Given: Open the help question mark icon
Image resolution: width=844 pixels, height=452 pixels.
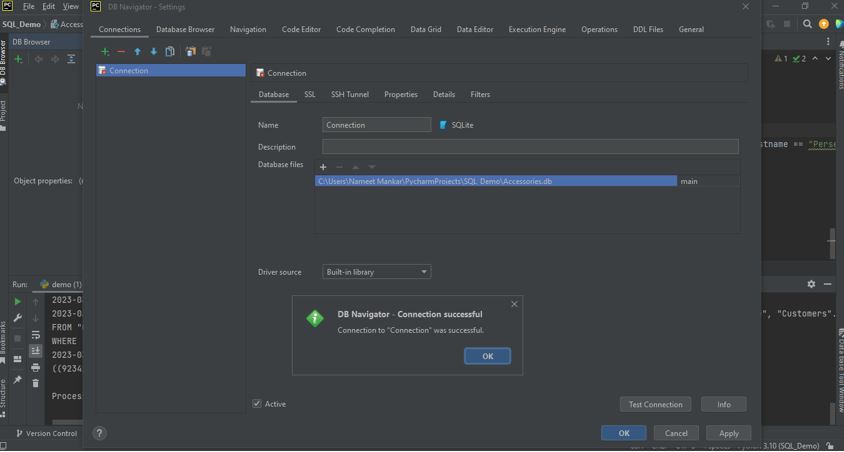Looking at the screenshot, I should coord(99,433).
